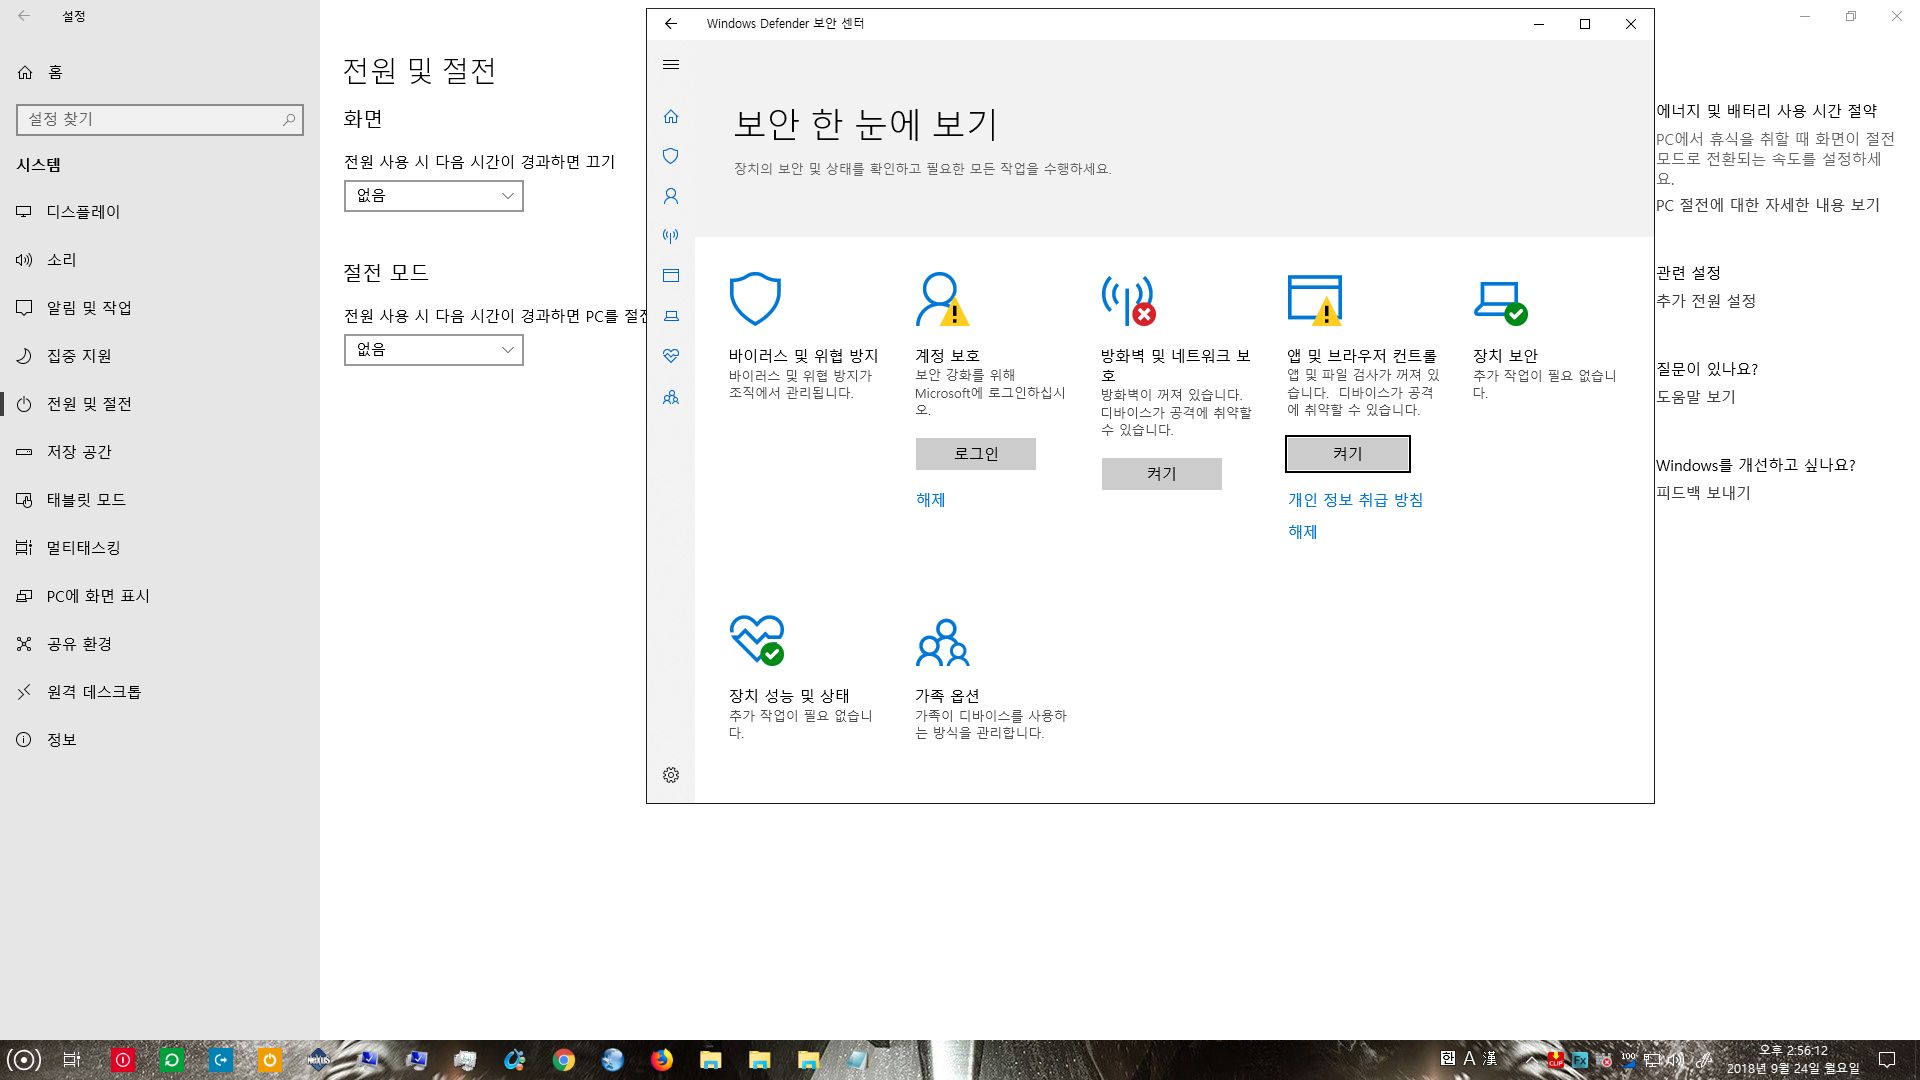The image size is (1920, 1080).
Task: Click Settings window back arrow
Action: coord(24,17)
